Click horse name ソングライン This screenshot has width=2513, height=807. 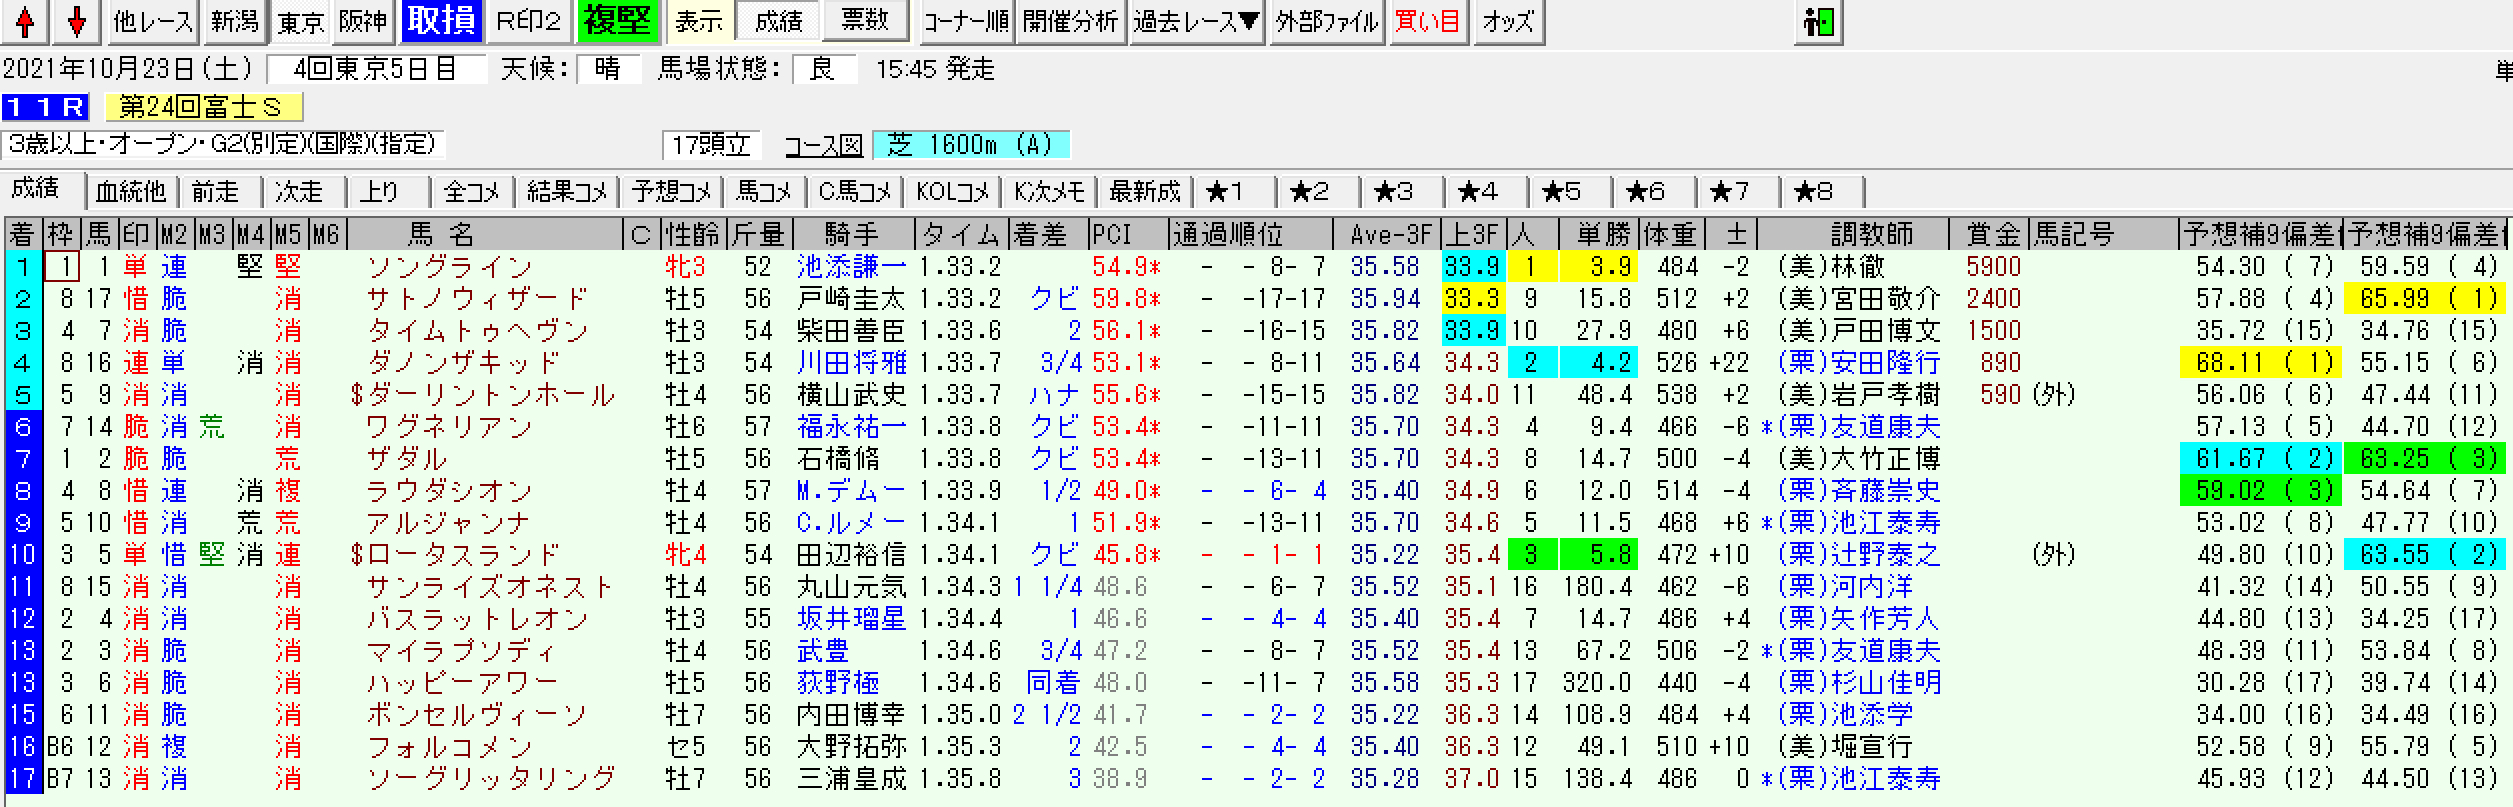[x=450, y=267]
